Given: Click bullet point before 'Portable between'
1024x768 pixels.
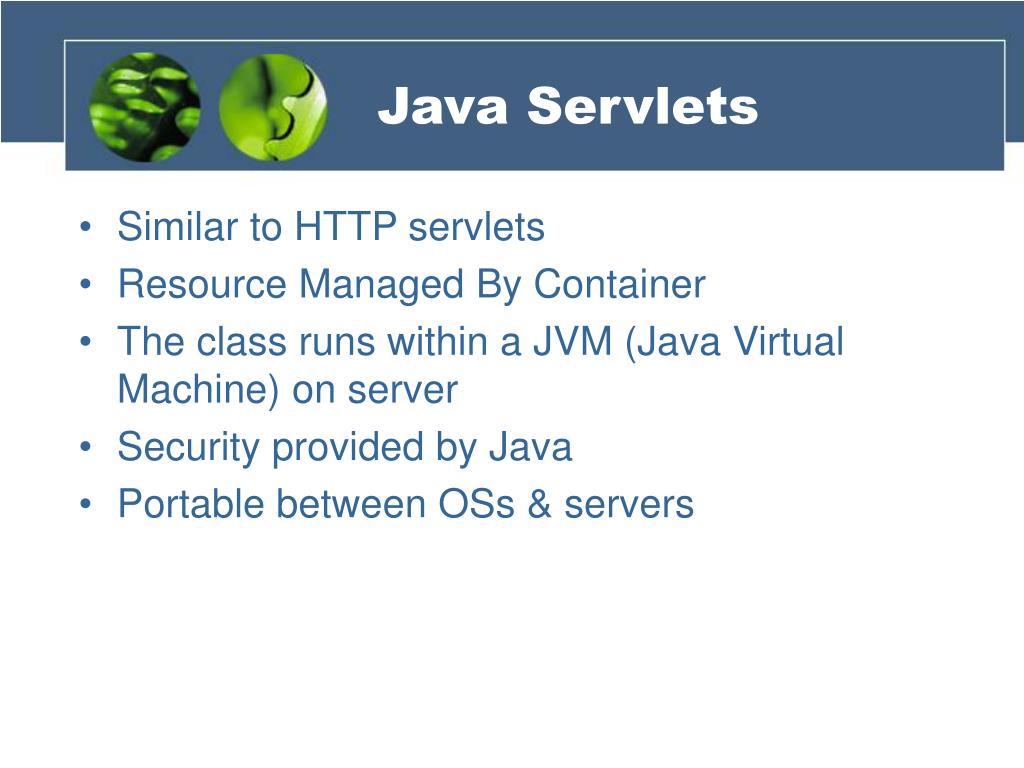Looking at the screenshot, I should pyautogui.click(x=85, y=505).
